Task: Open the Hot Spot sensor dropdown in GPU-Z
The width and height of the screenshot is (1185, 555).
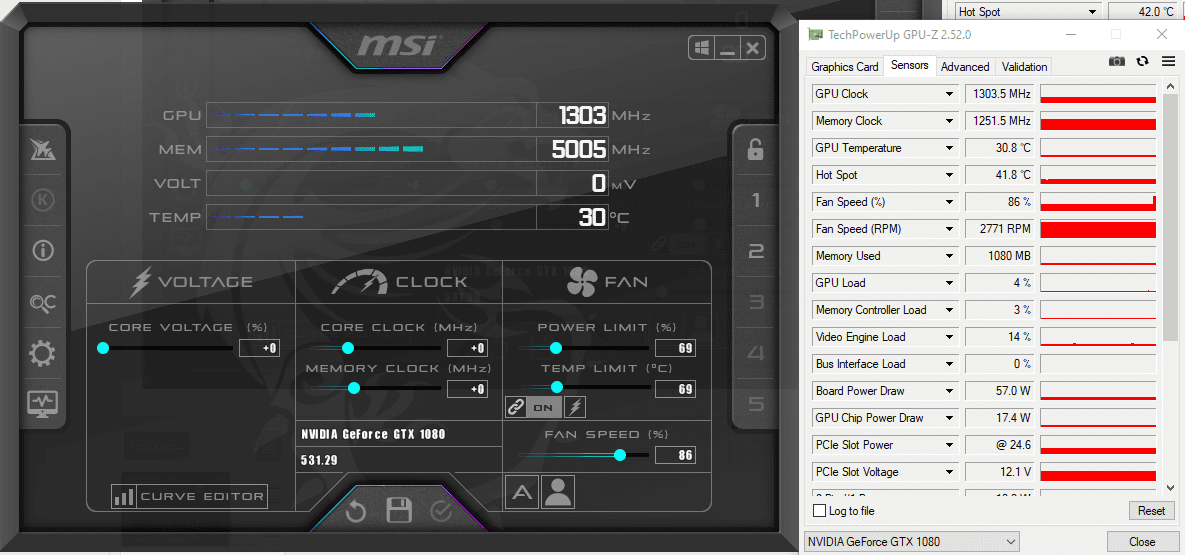Action: [x=949, y=175]
